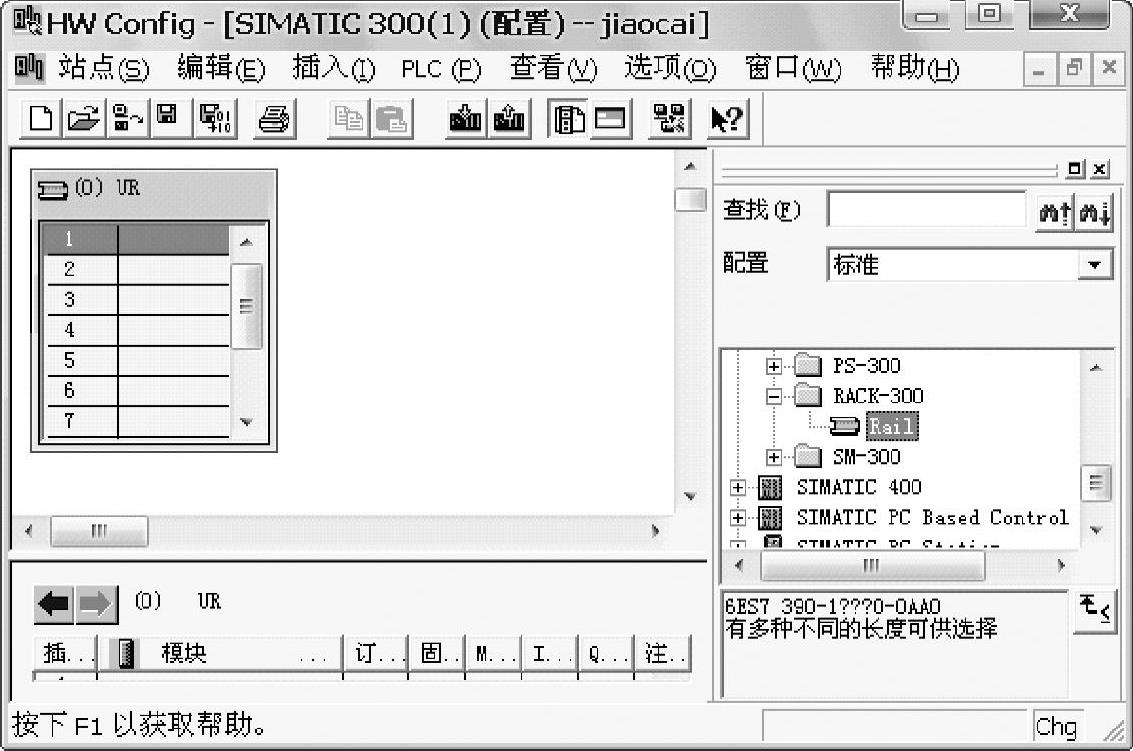Image resolution: width=1133 pixels, height=751 pixels.
Task: Download to module toolbar icon
Action: click(x=465, y=119)
